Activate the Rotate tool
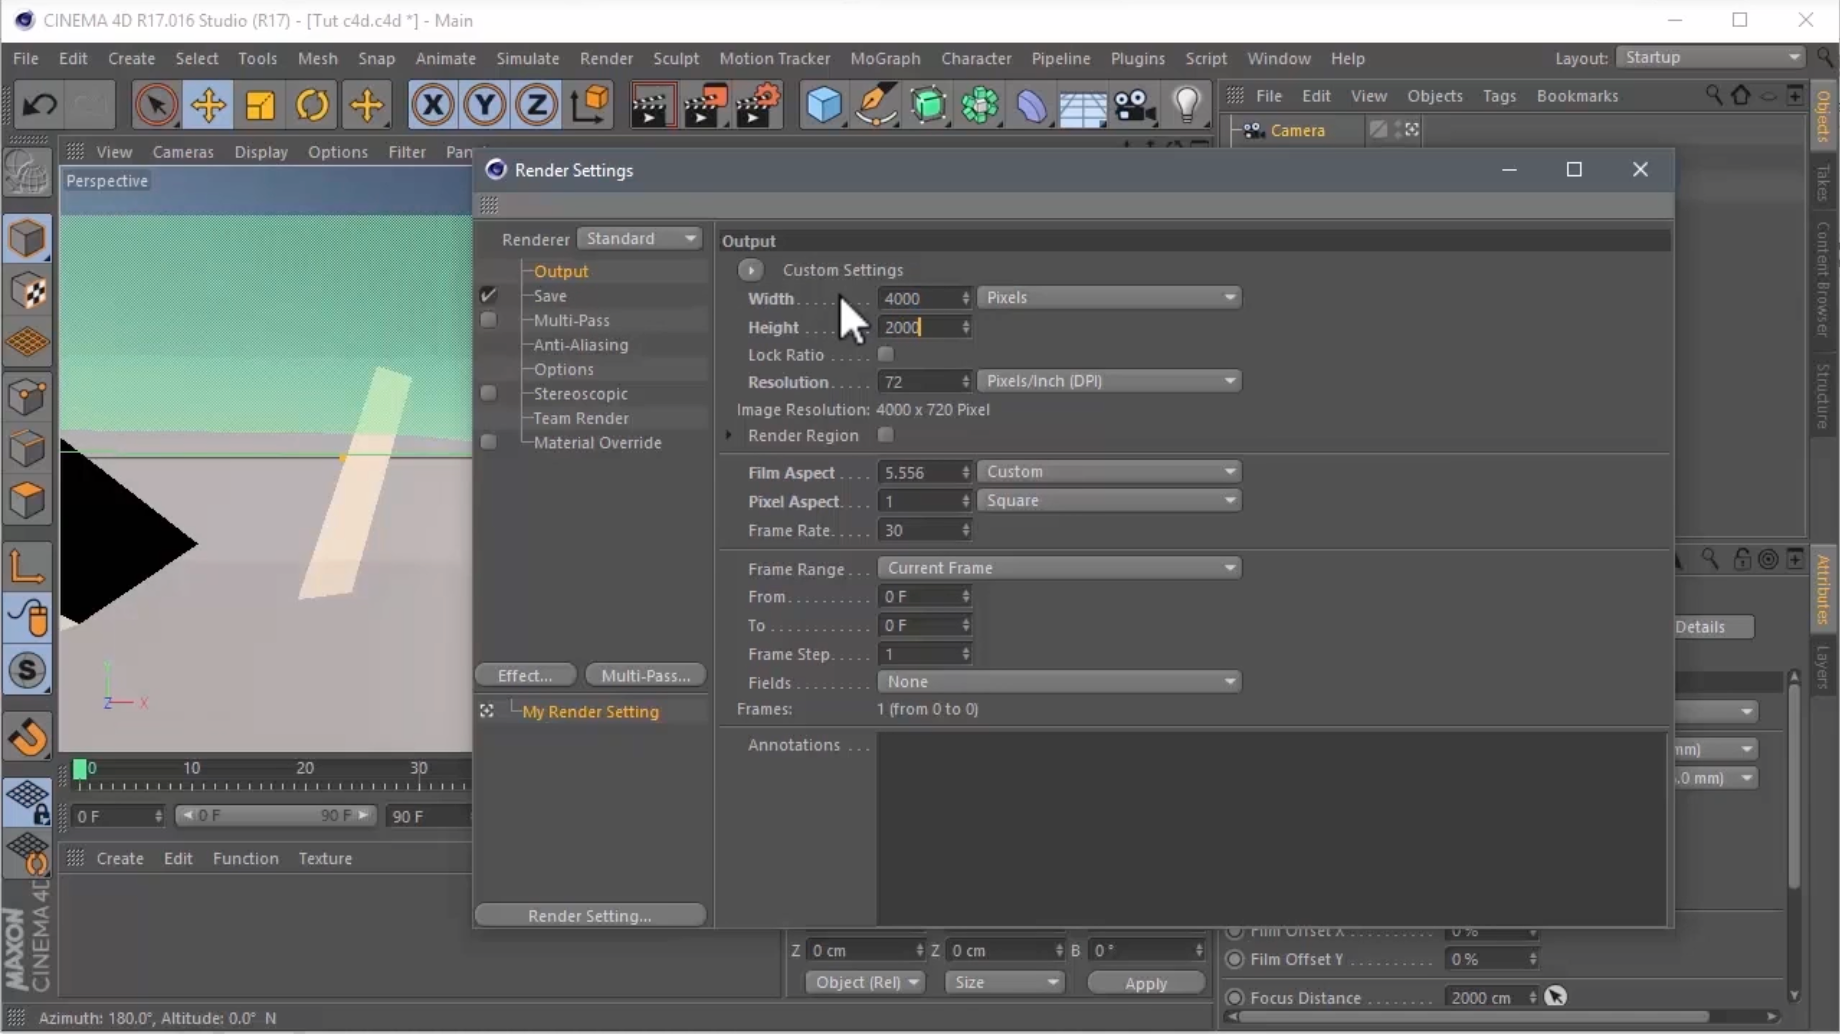1840x1036 pixels. [x=312, y=105]
